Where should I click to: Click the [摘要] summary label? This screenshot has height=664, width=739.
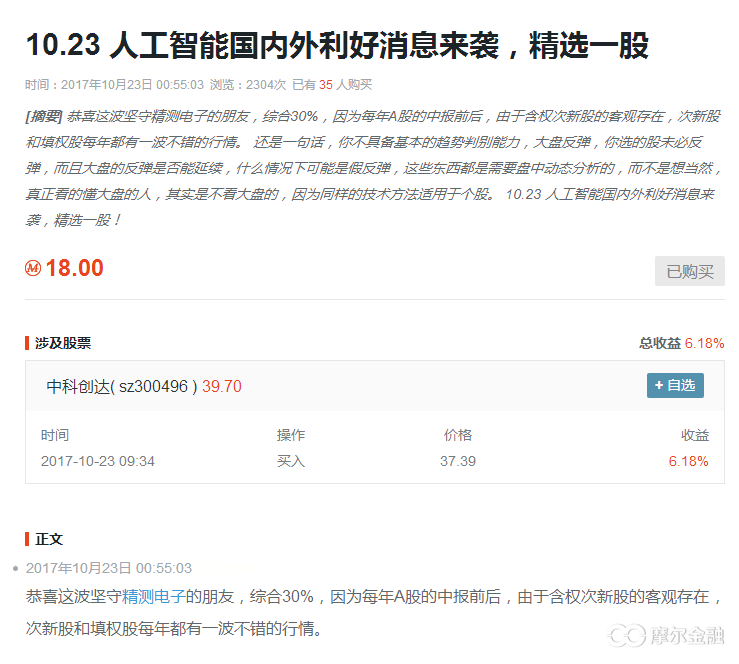pyautogui.click(x=44, y=116)
